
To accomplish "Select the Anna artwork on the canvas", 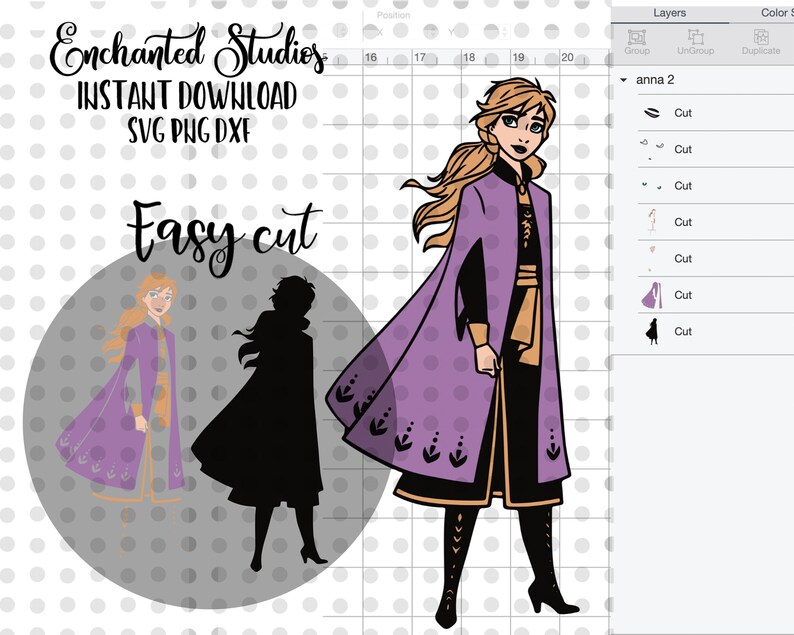I will click(453, 352).
